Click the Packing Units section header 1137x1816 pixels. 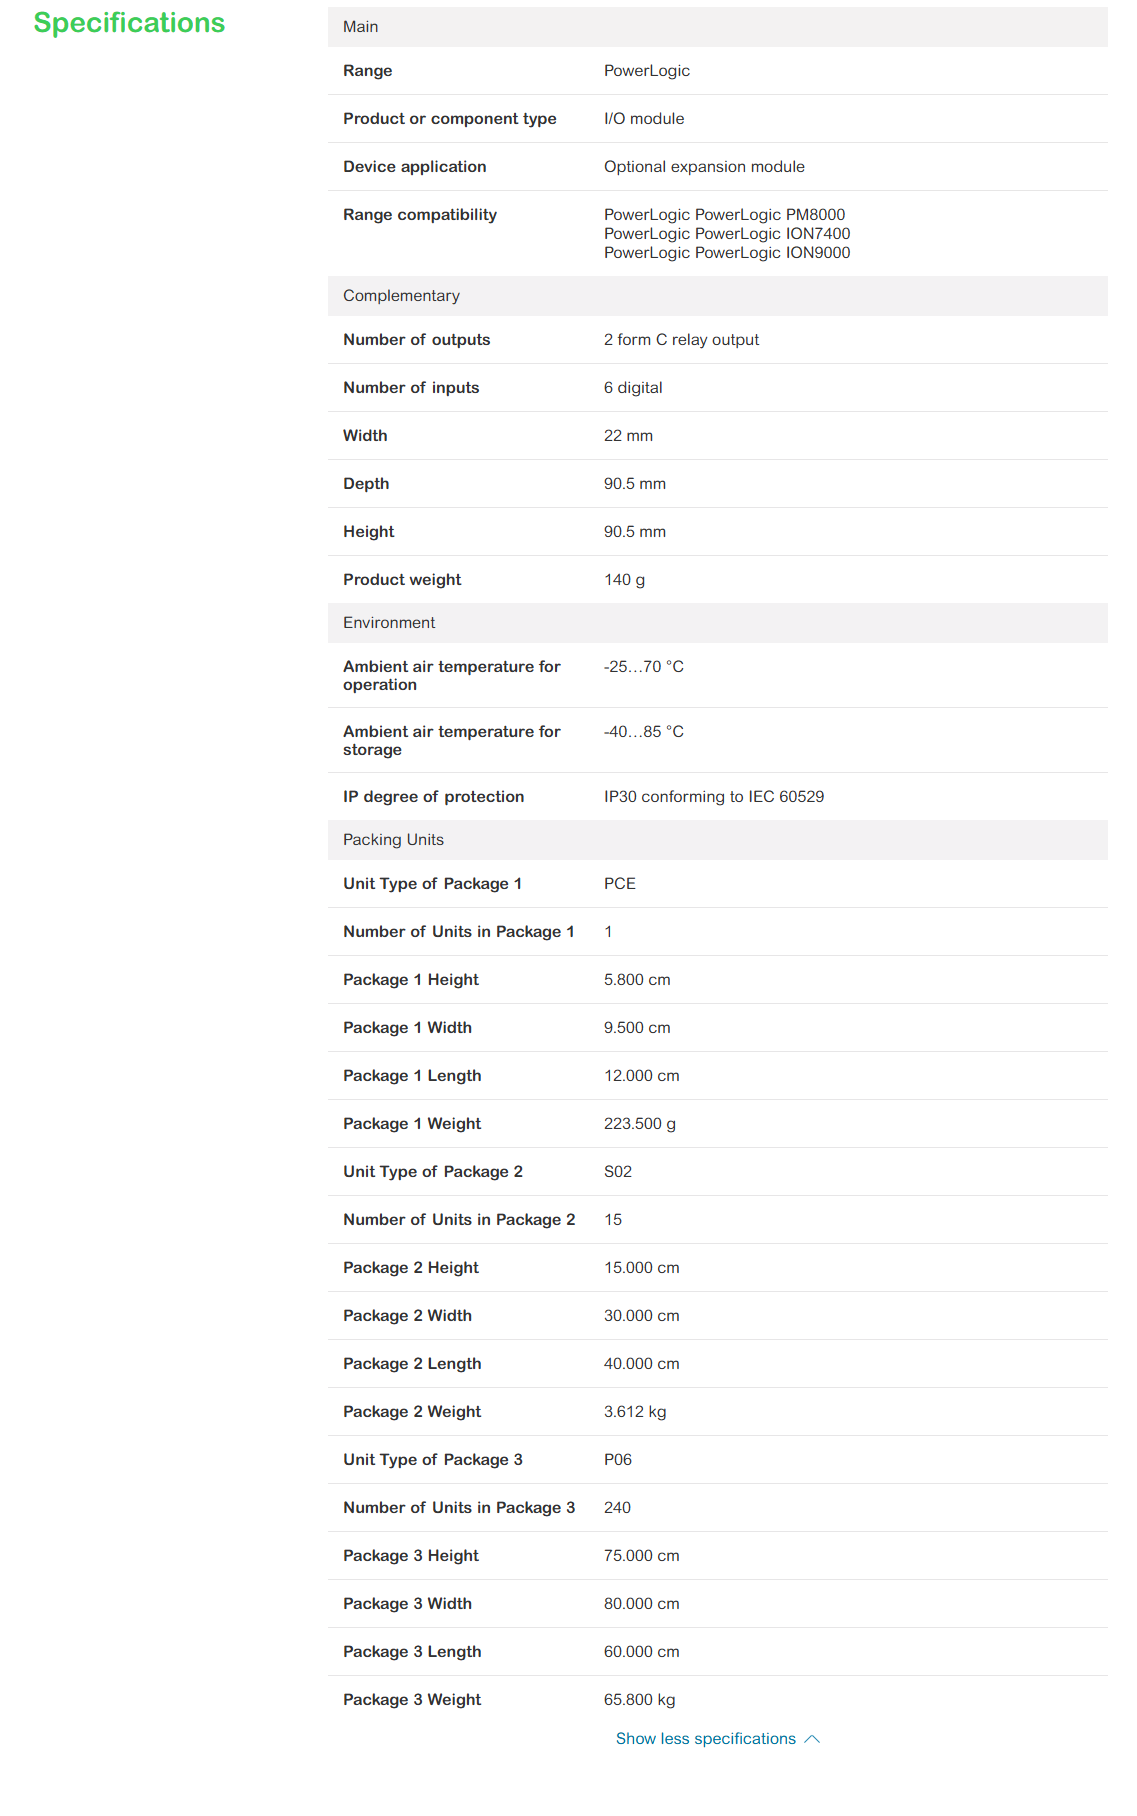pyautogui.click(x=393, y=840)
